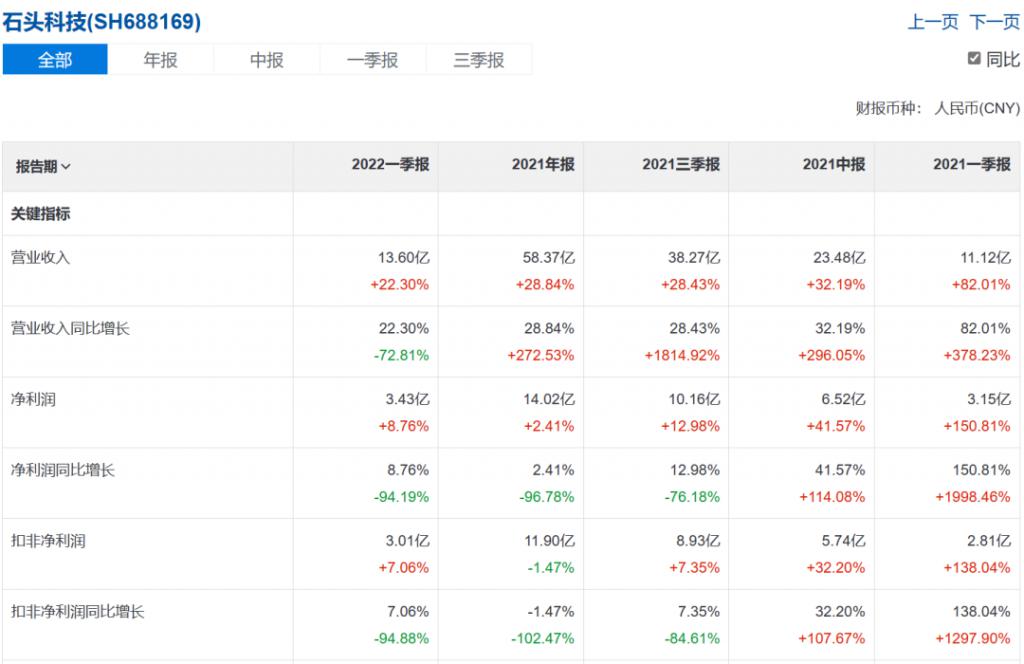This screenshot has height=664, width=1024.
Task: Click the +1998.46% value
Action: tap(973, 498)
